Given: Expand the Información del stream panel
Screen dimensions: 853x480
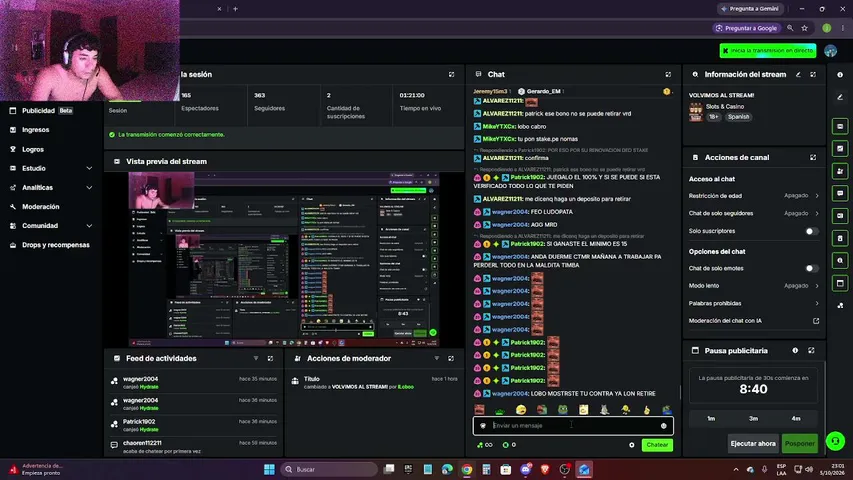Looking at the screenshot, I should (x=813, y=74).
